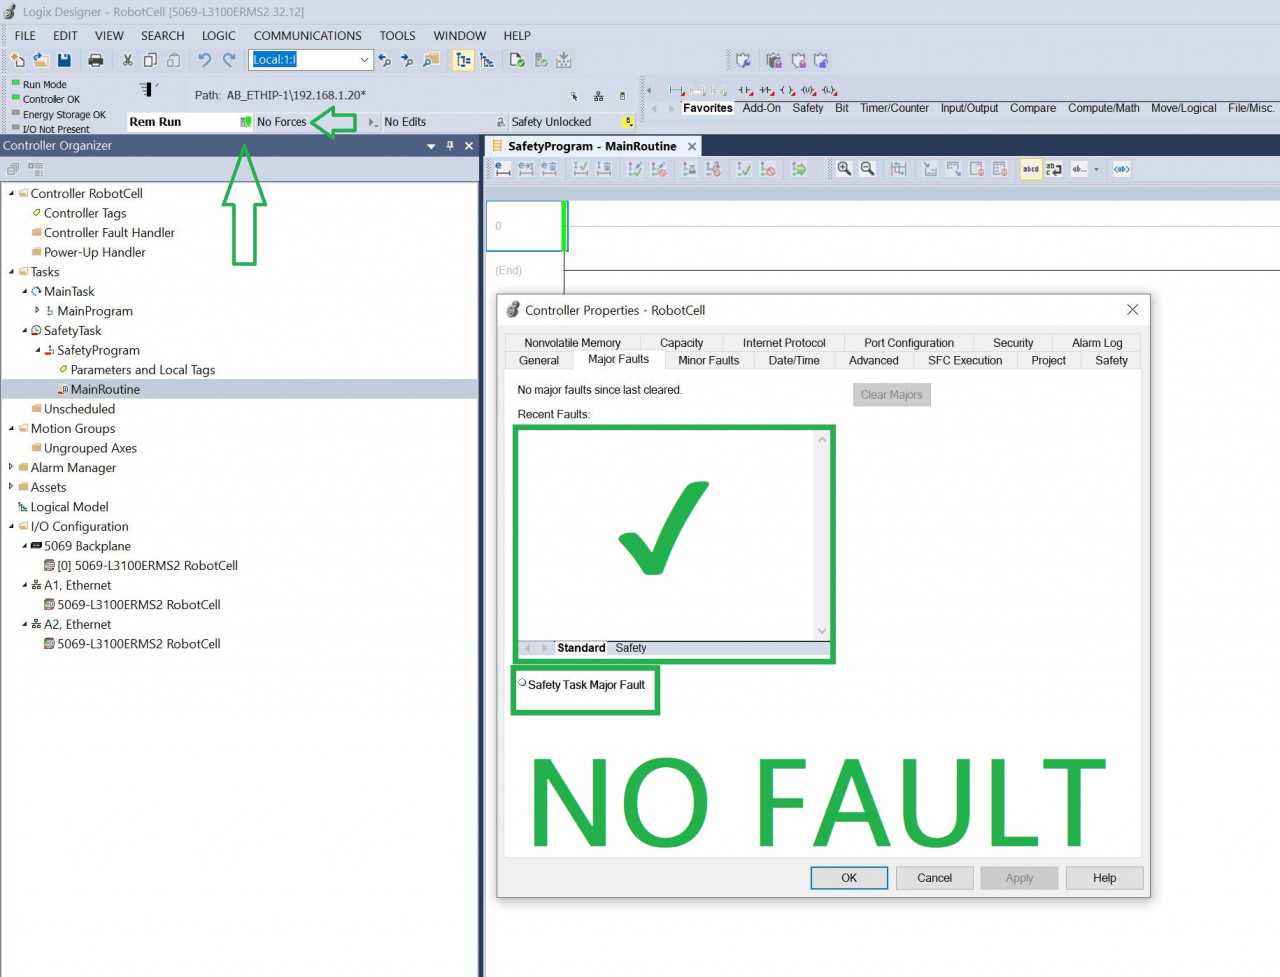Click OK in Controller Properties dialog

[849, 878]
